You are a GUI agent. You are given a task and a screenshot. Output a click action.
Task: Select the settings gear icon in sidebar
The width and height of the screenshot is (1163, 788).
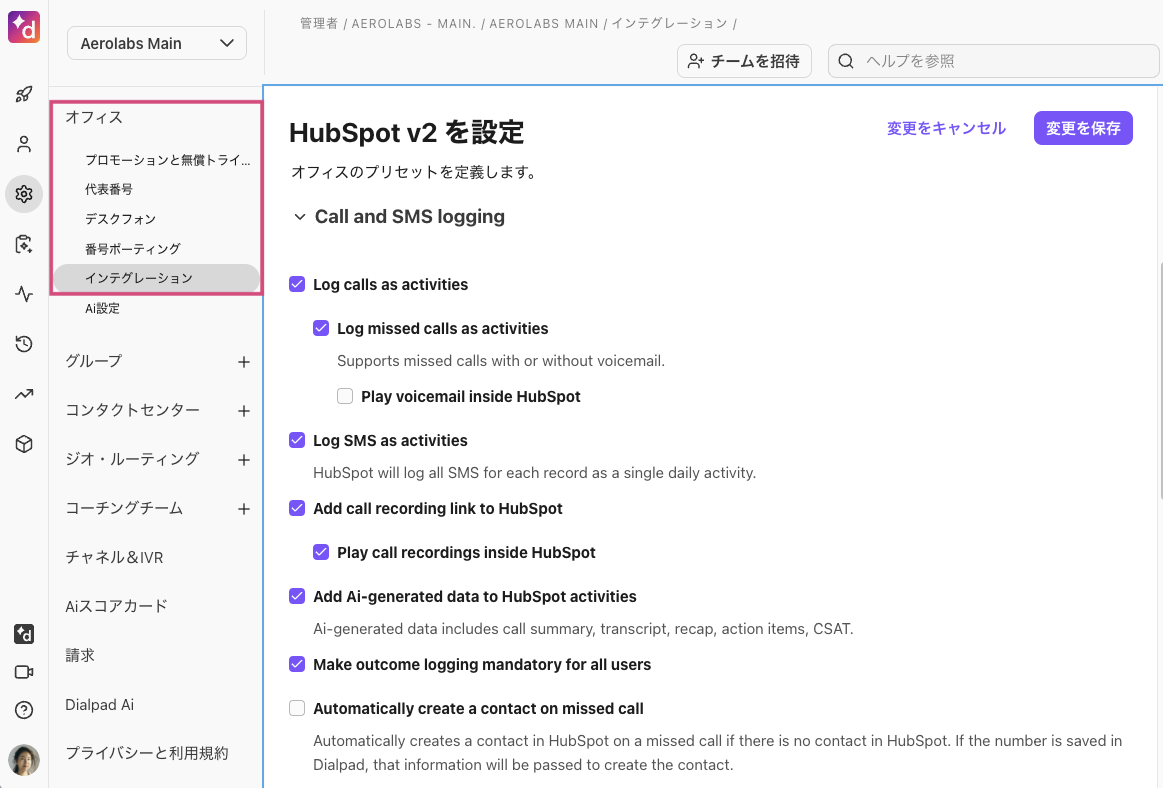24,194
